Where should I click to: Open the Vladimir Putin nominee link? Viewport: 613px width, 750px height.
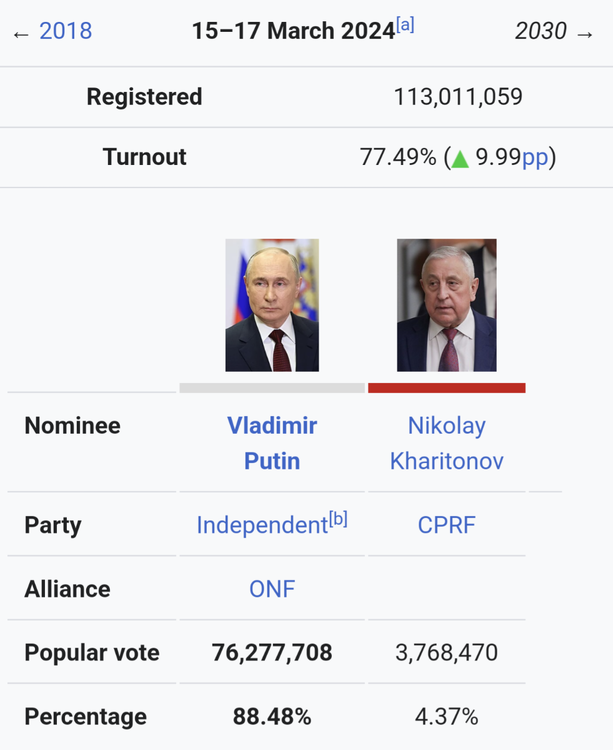point(272,443)
